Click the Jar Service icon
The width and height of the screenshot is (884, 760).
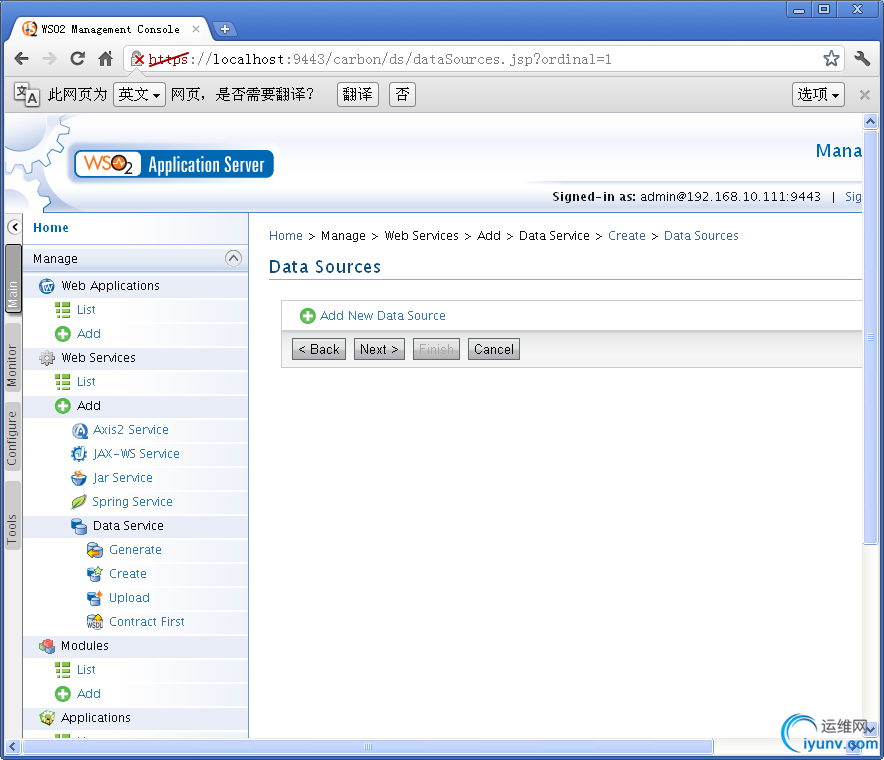click(x=79, y=478)
